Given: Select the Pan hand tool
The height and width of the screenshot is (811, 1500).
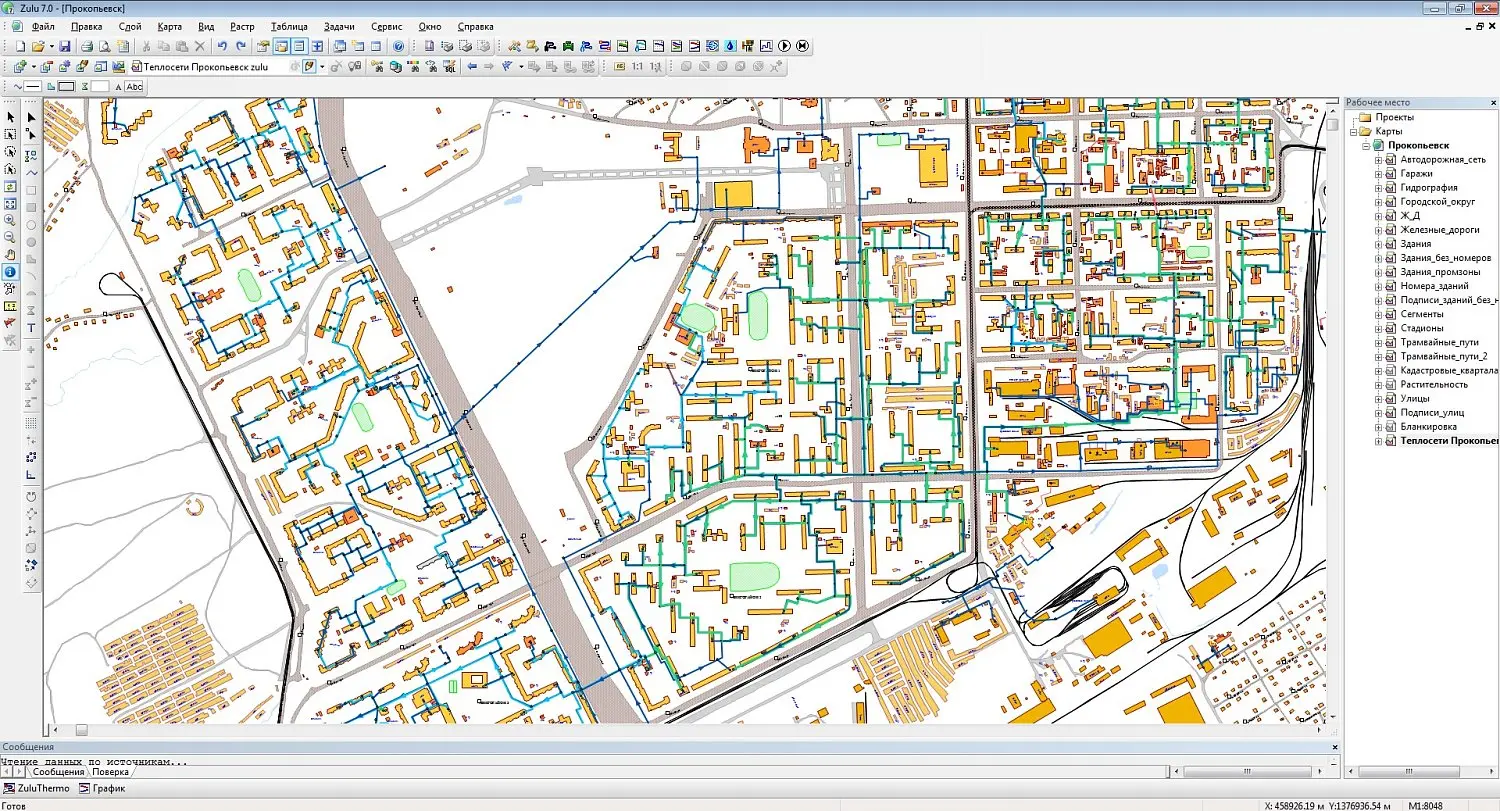Looking at the screenshot, I should point(10,253).
